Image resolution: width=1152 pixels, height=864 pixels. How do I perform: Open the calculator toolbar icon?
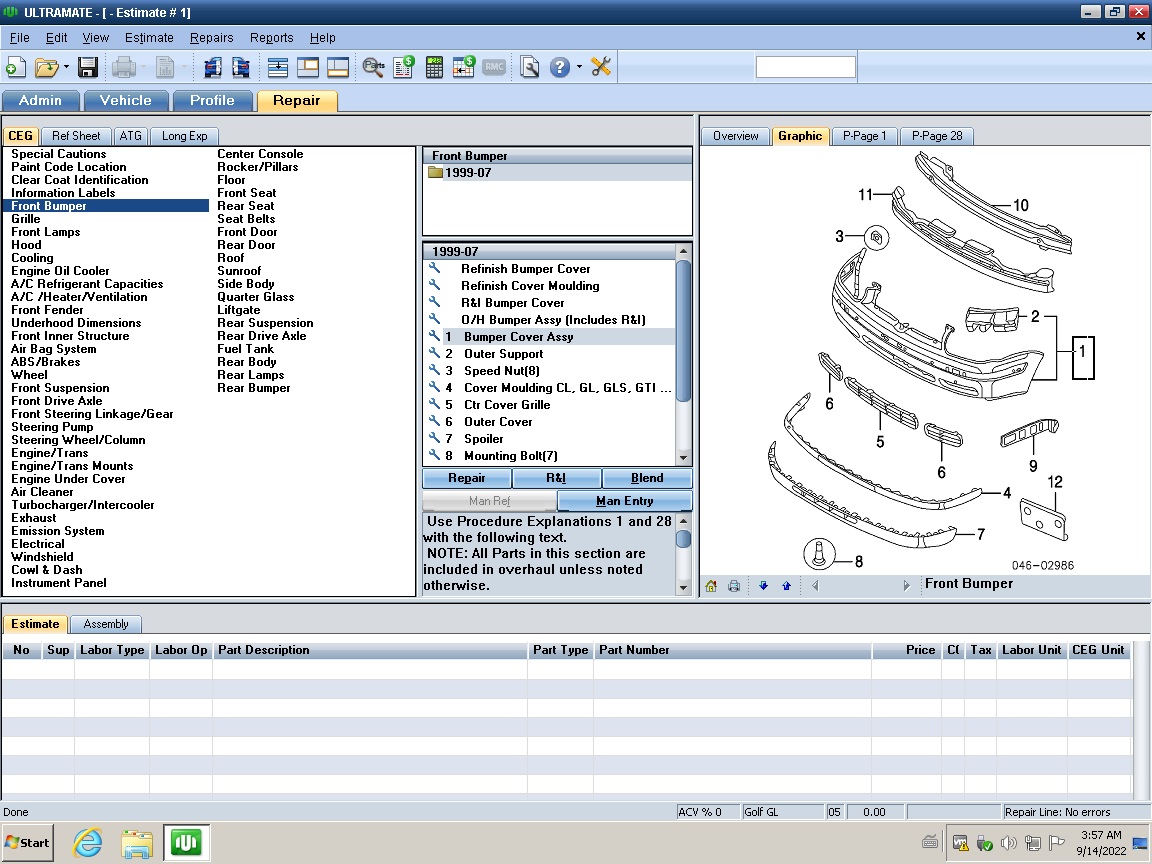[434, 68]
